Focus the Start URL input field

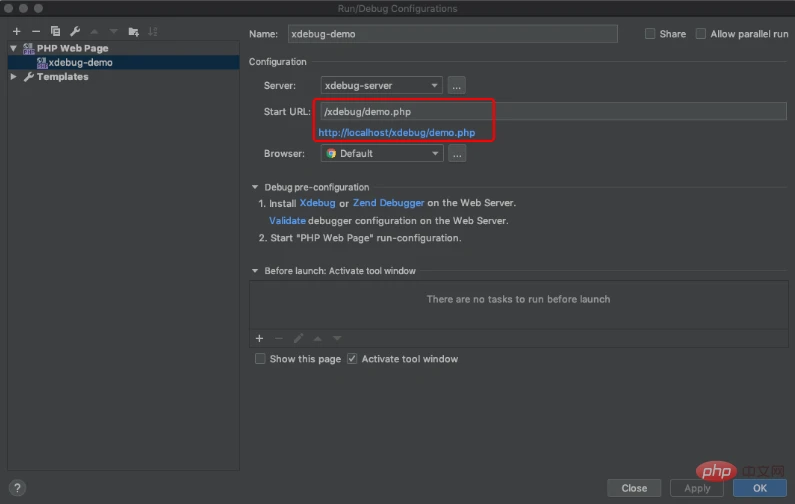[553, 112]
